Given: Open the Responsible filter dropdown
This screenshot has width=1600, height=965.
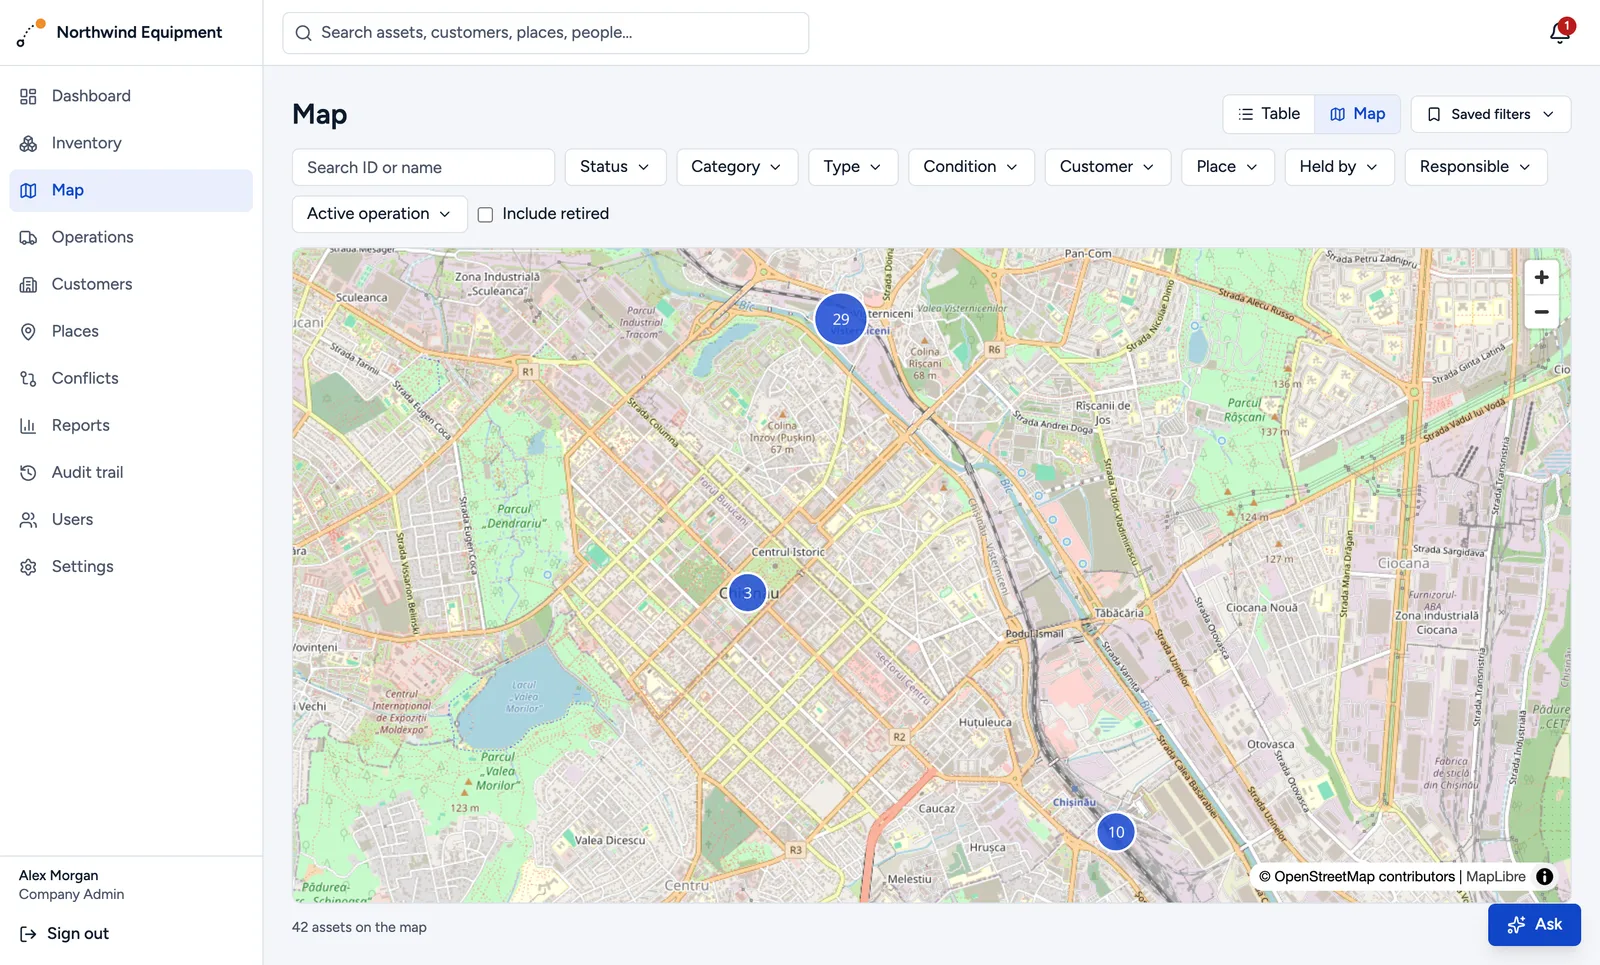Looking at the screenshot, I should [x=1476, y=167].
